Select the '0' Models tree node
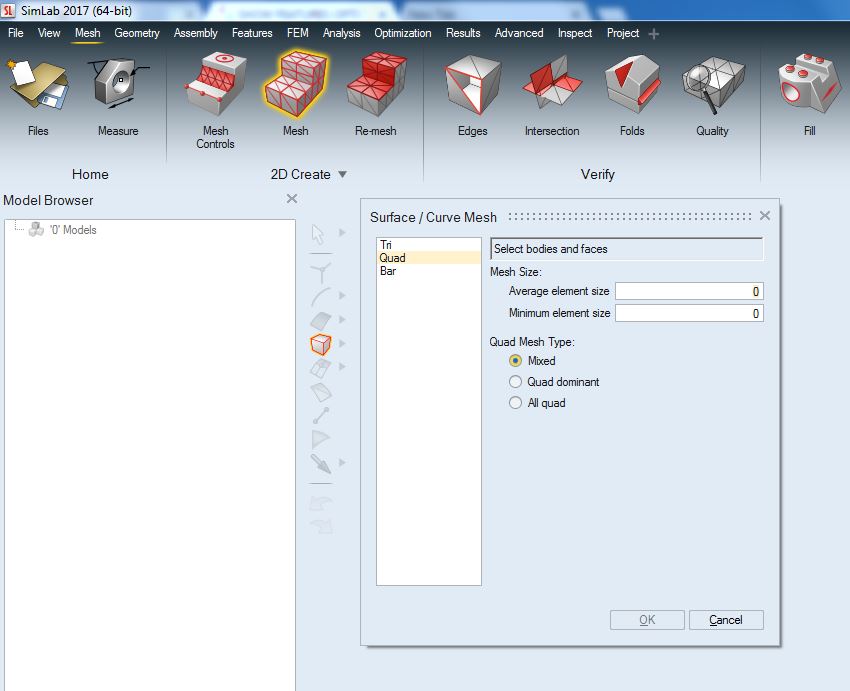 (x=73, y=230)
